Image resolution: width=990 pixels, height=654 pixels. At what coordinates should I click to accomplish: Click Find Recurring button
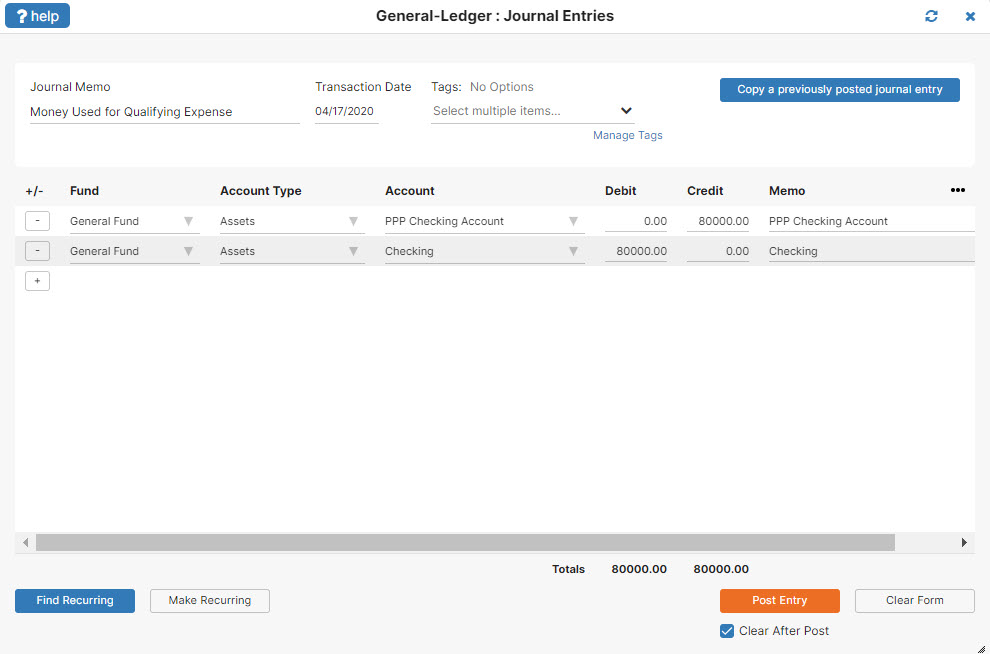point(75,600)
